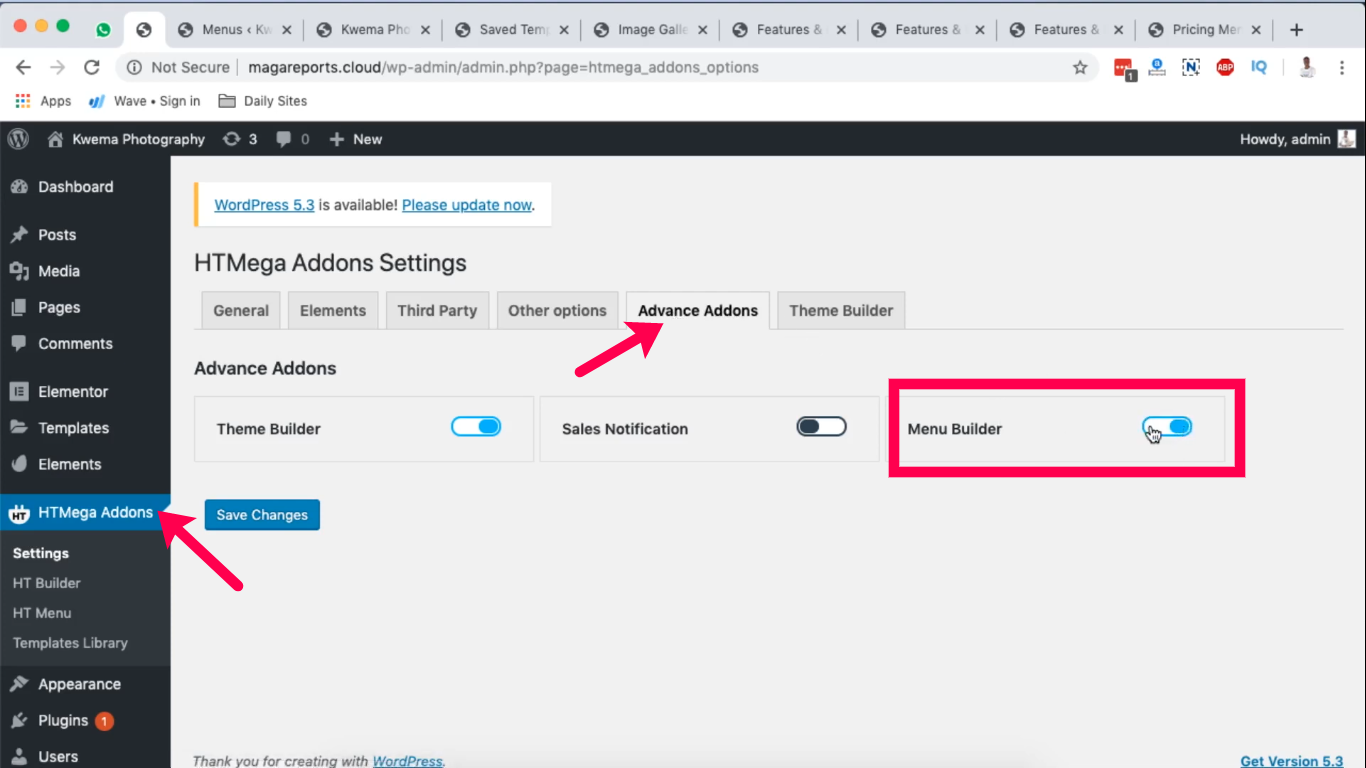Go back using the browser back arrow
The width and height of the screenshot is (1366, 768).
pos(24,67)
